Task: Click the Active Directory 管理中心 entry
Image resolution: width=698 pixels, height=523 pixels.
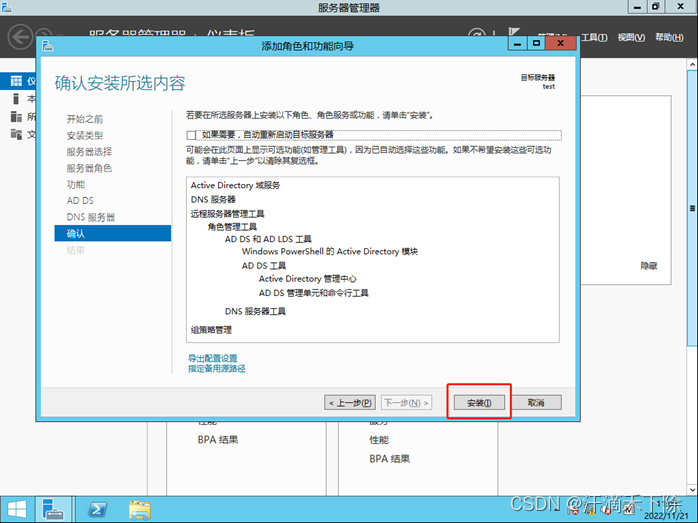Action: [307, 279]
